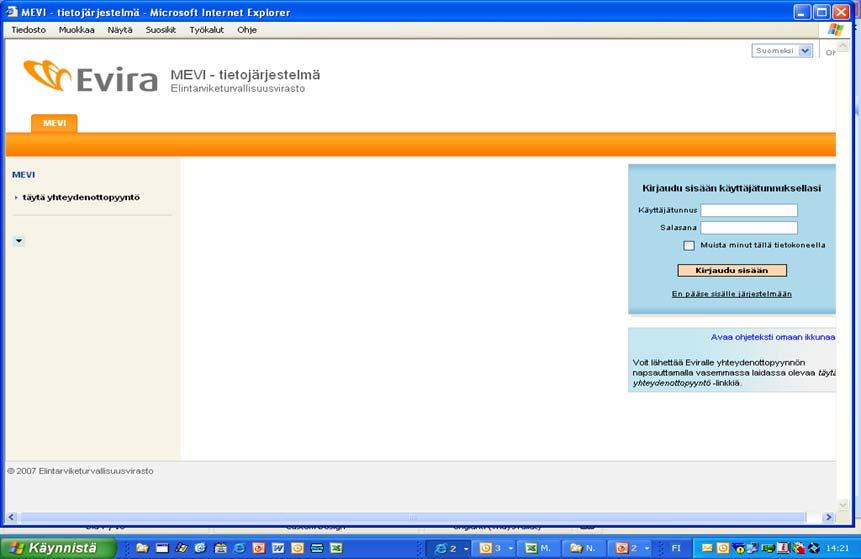Click the Käyttäjätunnus input field

pos(749,210)
